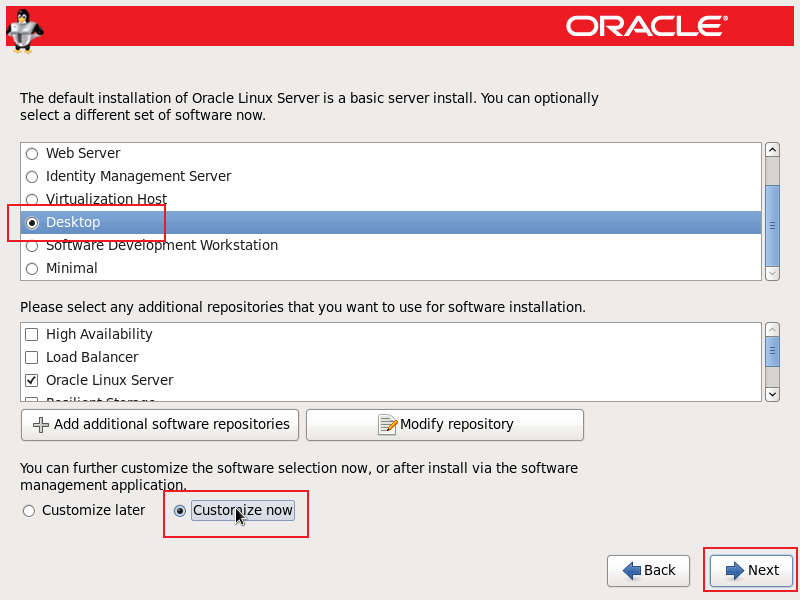Go Back to the previous step
The height and width of the screenshot is (600, 800).
pos(648,570)
